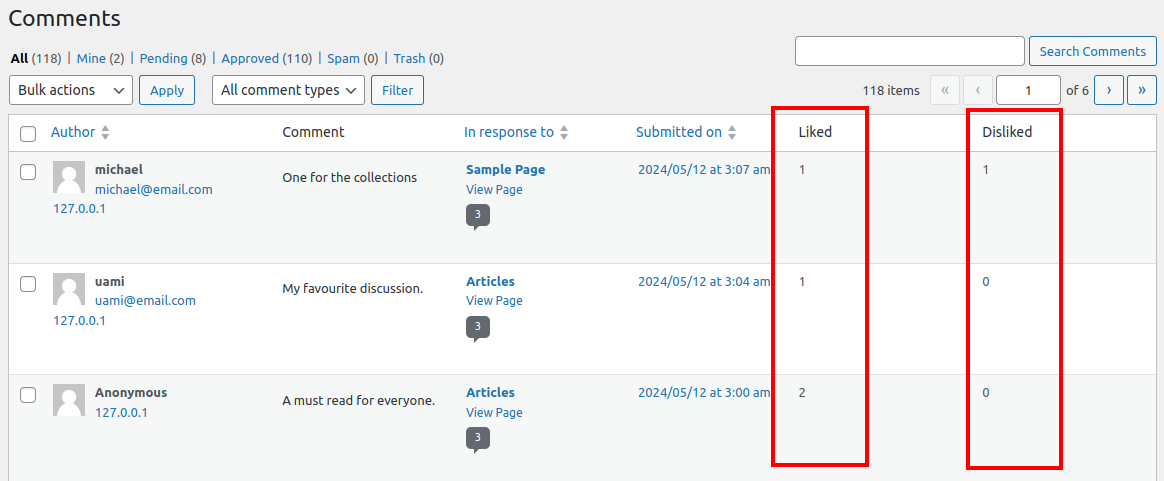Sort comments by Author column

(x=80, y=132)
